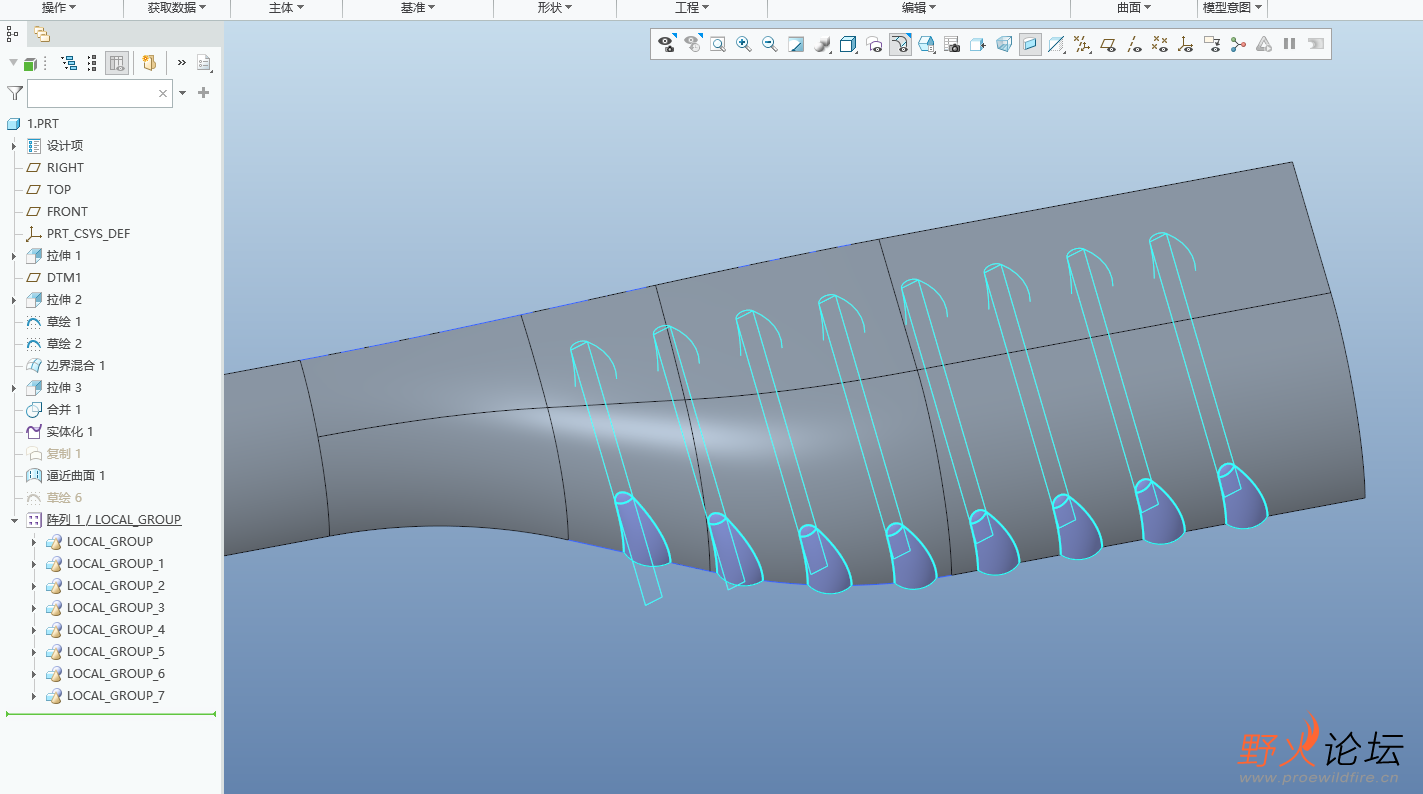The image size is (1423, 794).
Task: Click the model tree search filter field
Action: pyautogui.click(x=92, y=93)
